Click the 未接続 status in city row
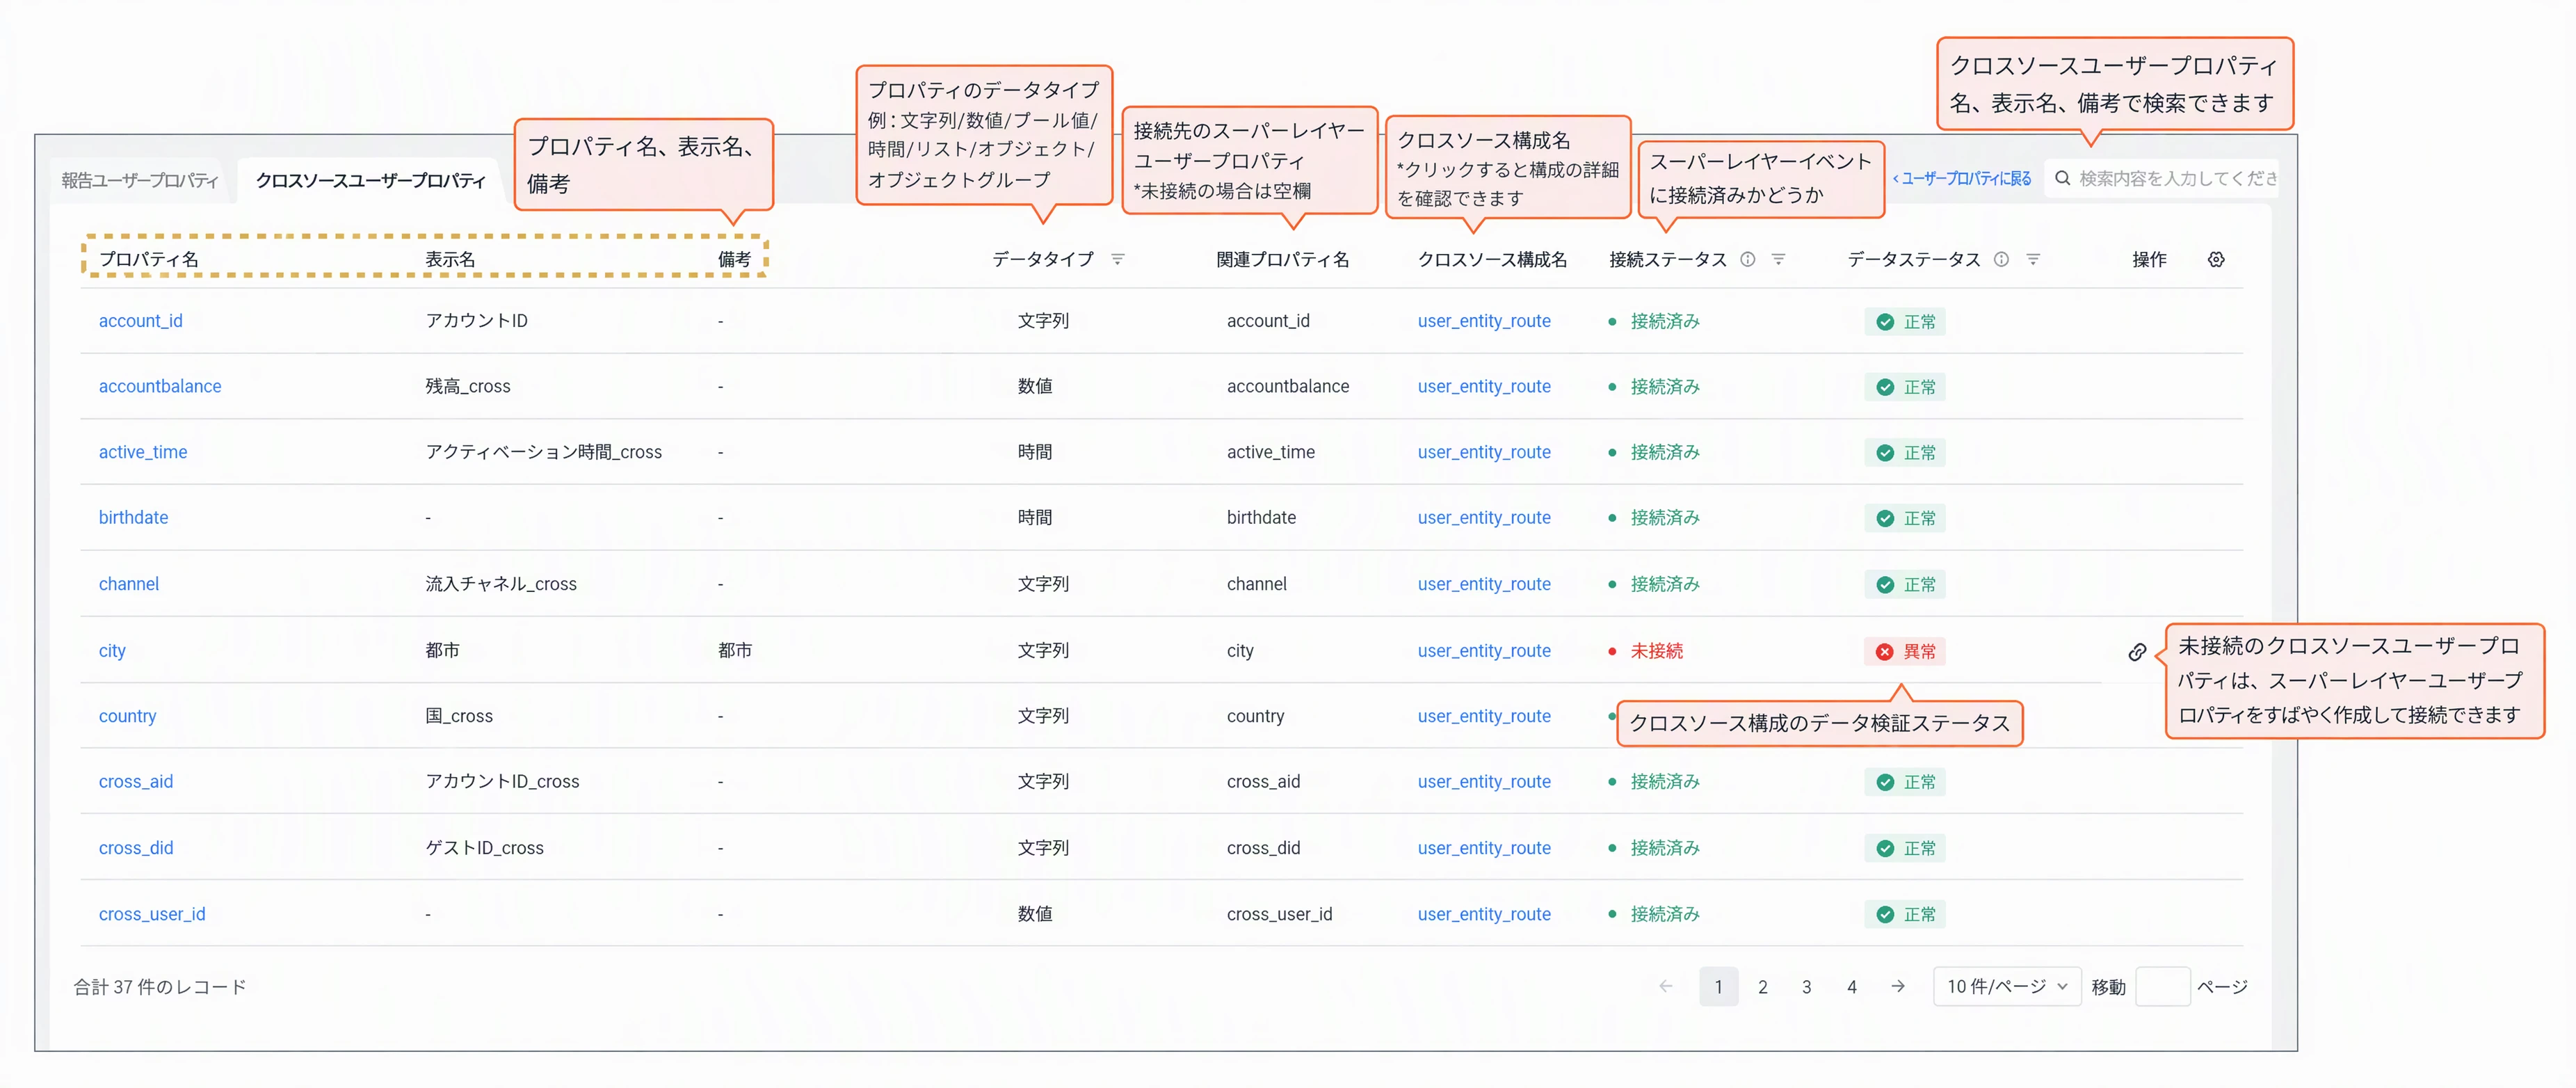This screenshot has width=2576, height=1088. [1656, 651]
